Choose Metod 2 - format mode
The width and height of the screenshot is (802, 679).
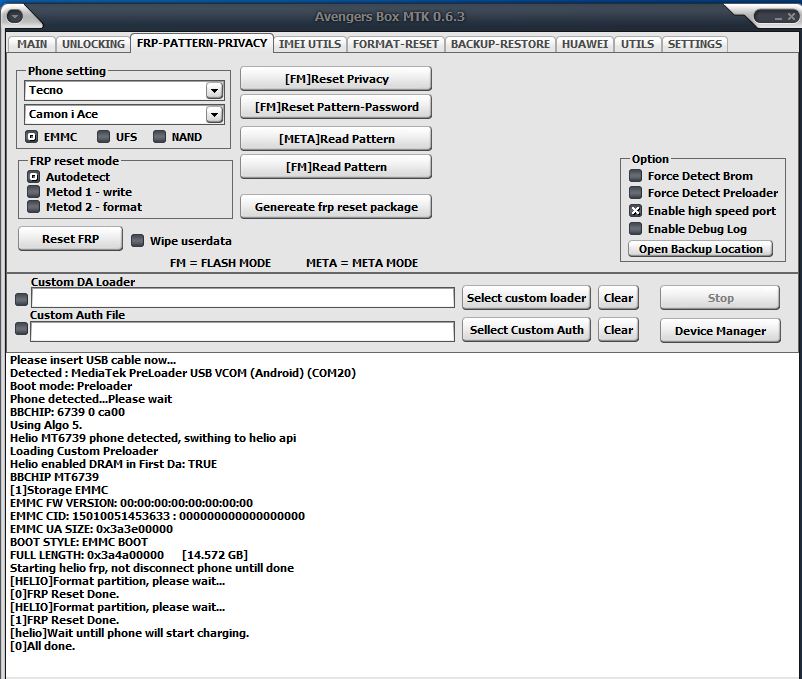coord(33,207)
